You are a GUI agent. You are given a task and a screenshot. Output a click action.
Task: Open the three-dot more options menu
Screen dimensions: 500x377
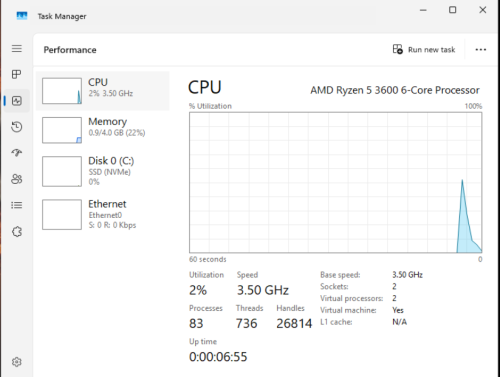pyautogui.click(x=480, y=50)
